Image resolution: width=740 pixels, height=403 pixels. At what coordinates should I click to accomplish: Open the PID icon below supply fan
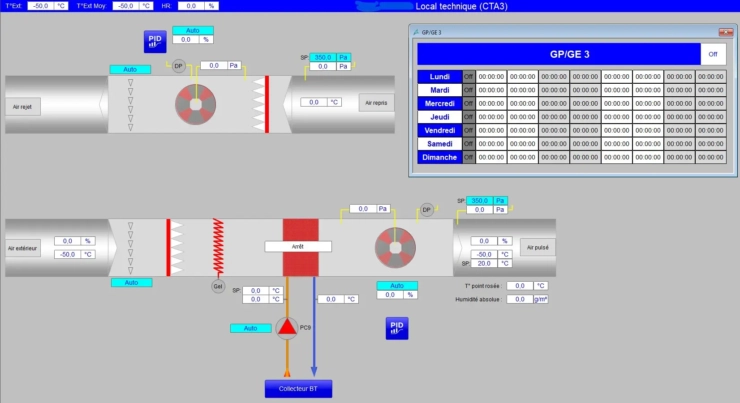[397, 329]
